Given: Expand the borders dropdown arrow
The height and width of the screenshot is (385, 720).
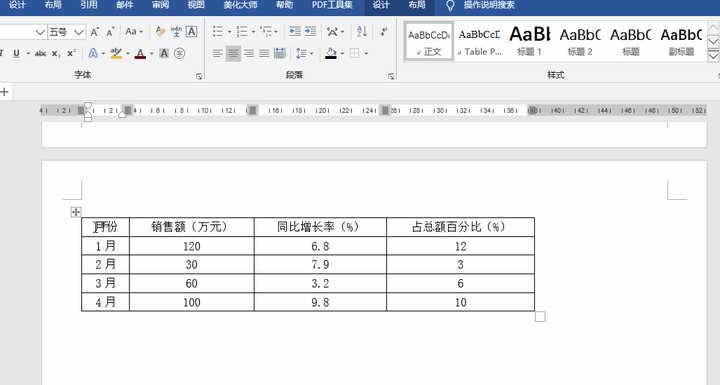Looking at the screenshot, I should point(366,54).
